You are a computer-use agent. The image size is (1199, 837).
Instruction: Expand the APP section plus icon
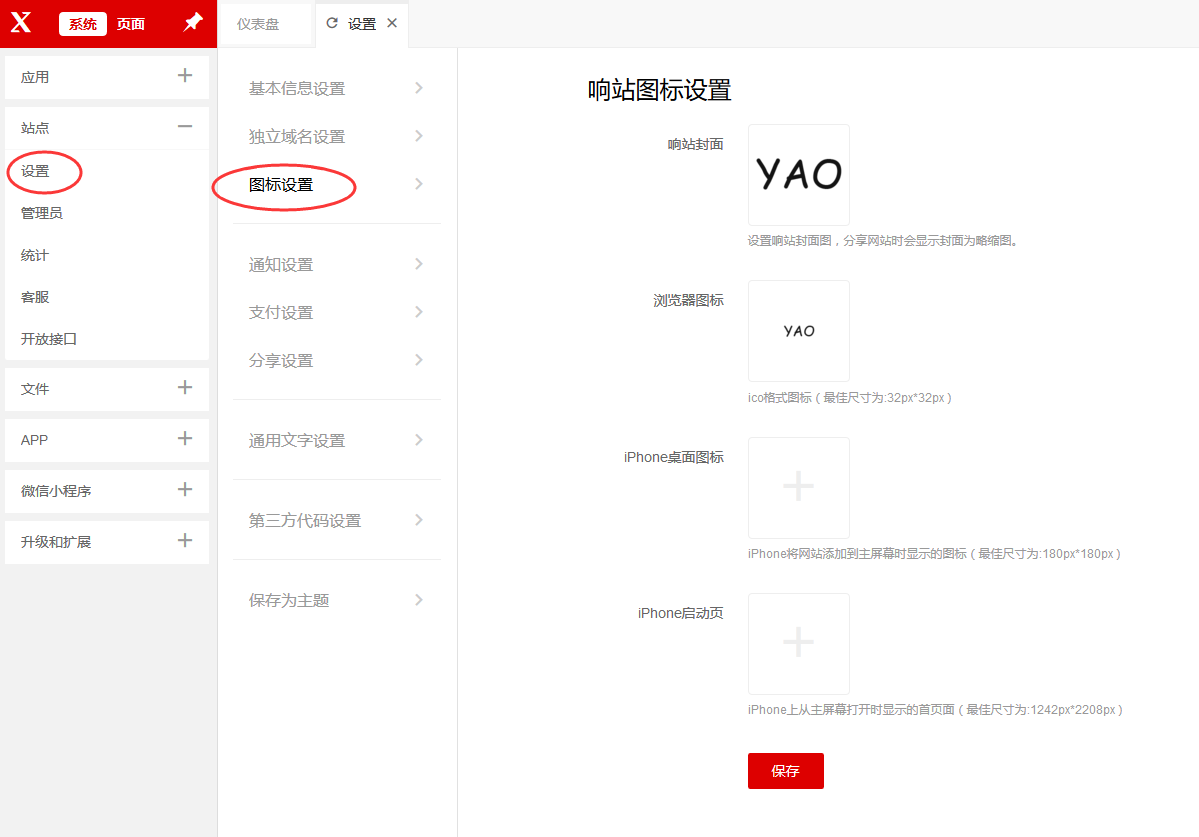(x=184, y=439)
